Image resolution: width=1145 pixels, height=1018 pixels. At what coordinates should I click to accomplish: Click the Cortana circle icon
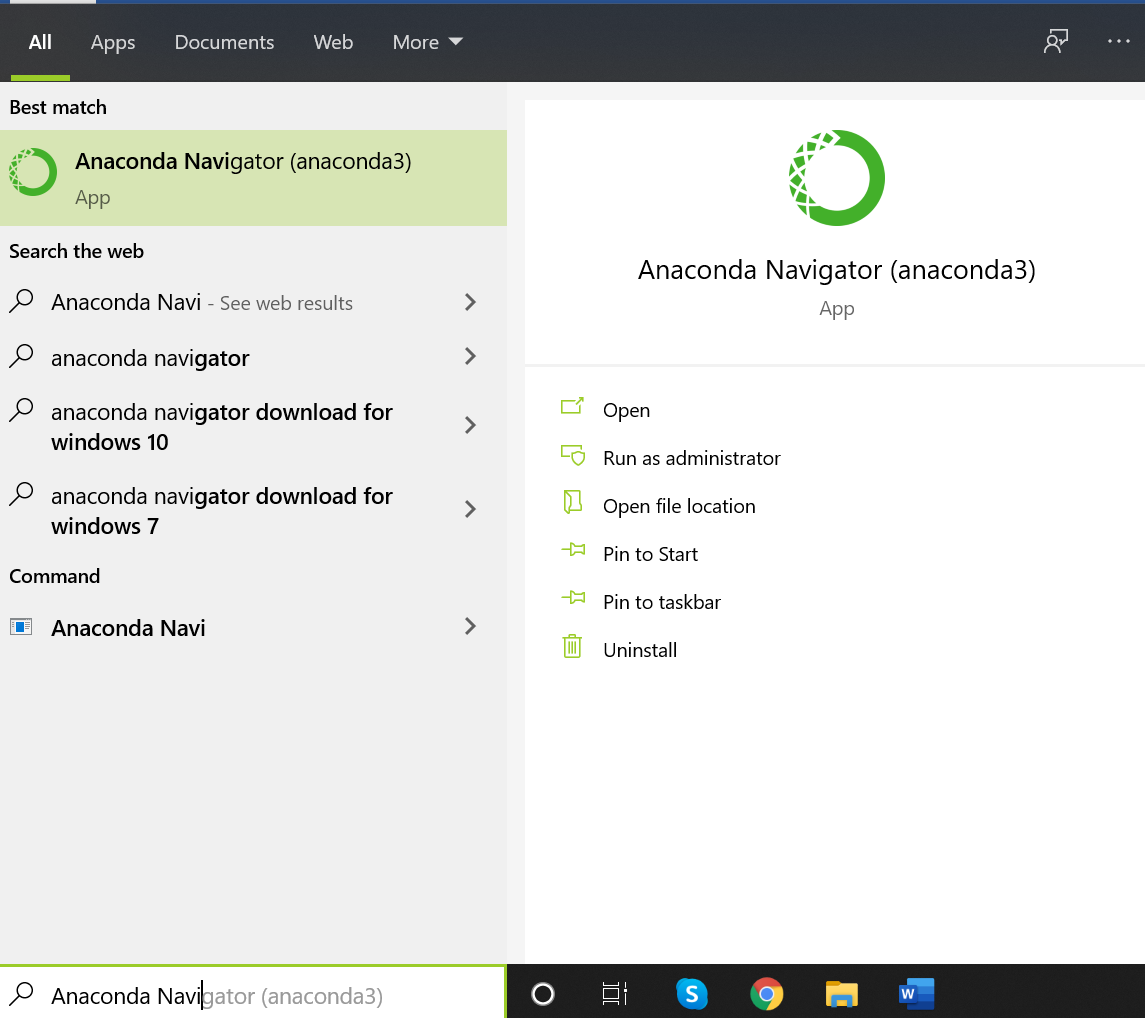pyautogui.click(x=543, y=993)
